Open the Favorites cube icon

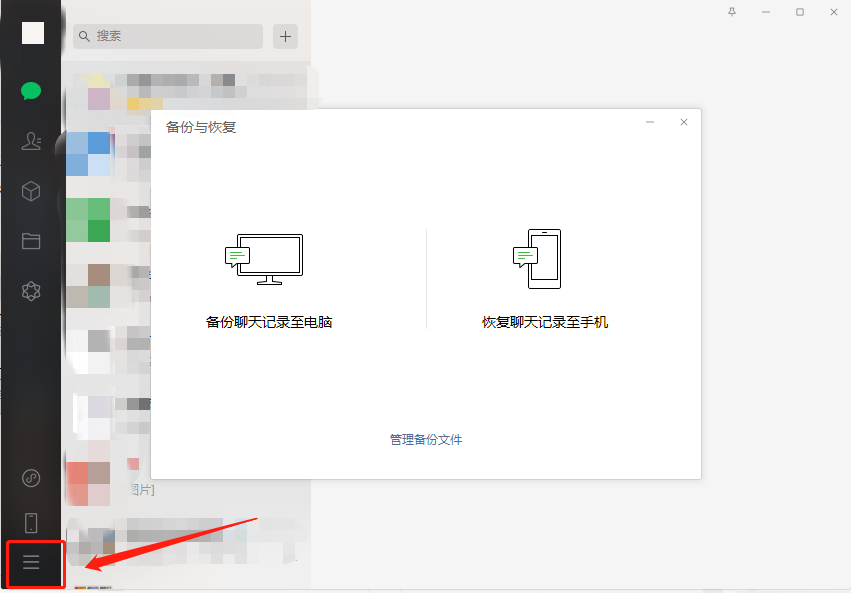point(31,191)
